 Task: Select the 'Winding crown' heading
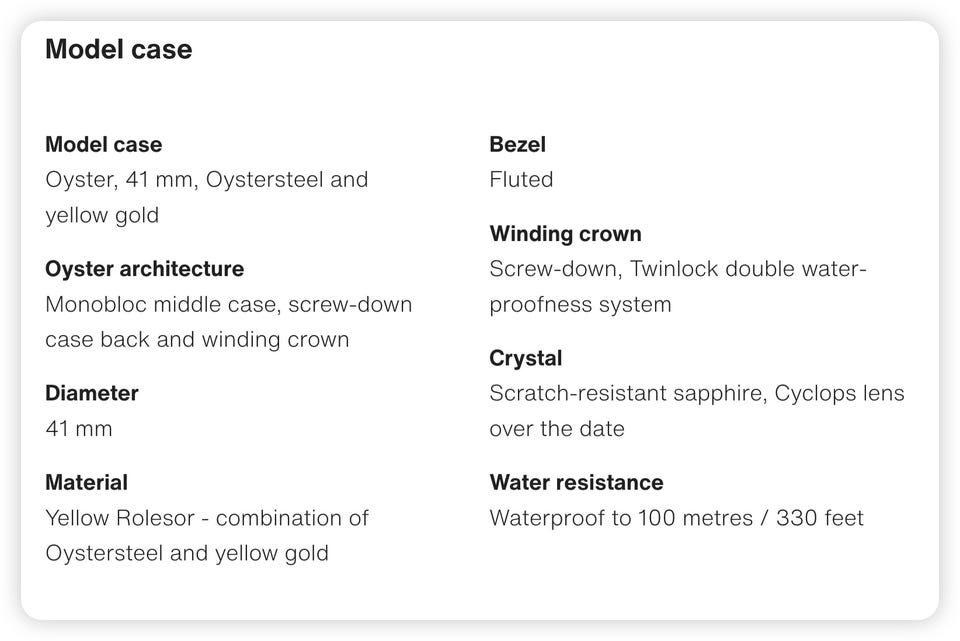pos(565,234)
